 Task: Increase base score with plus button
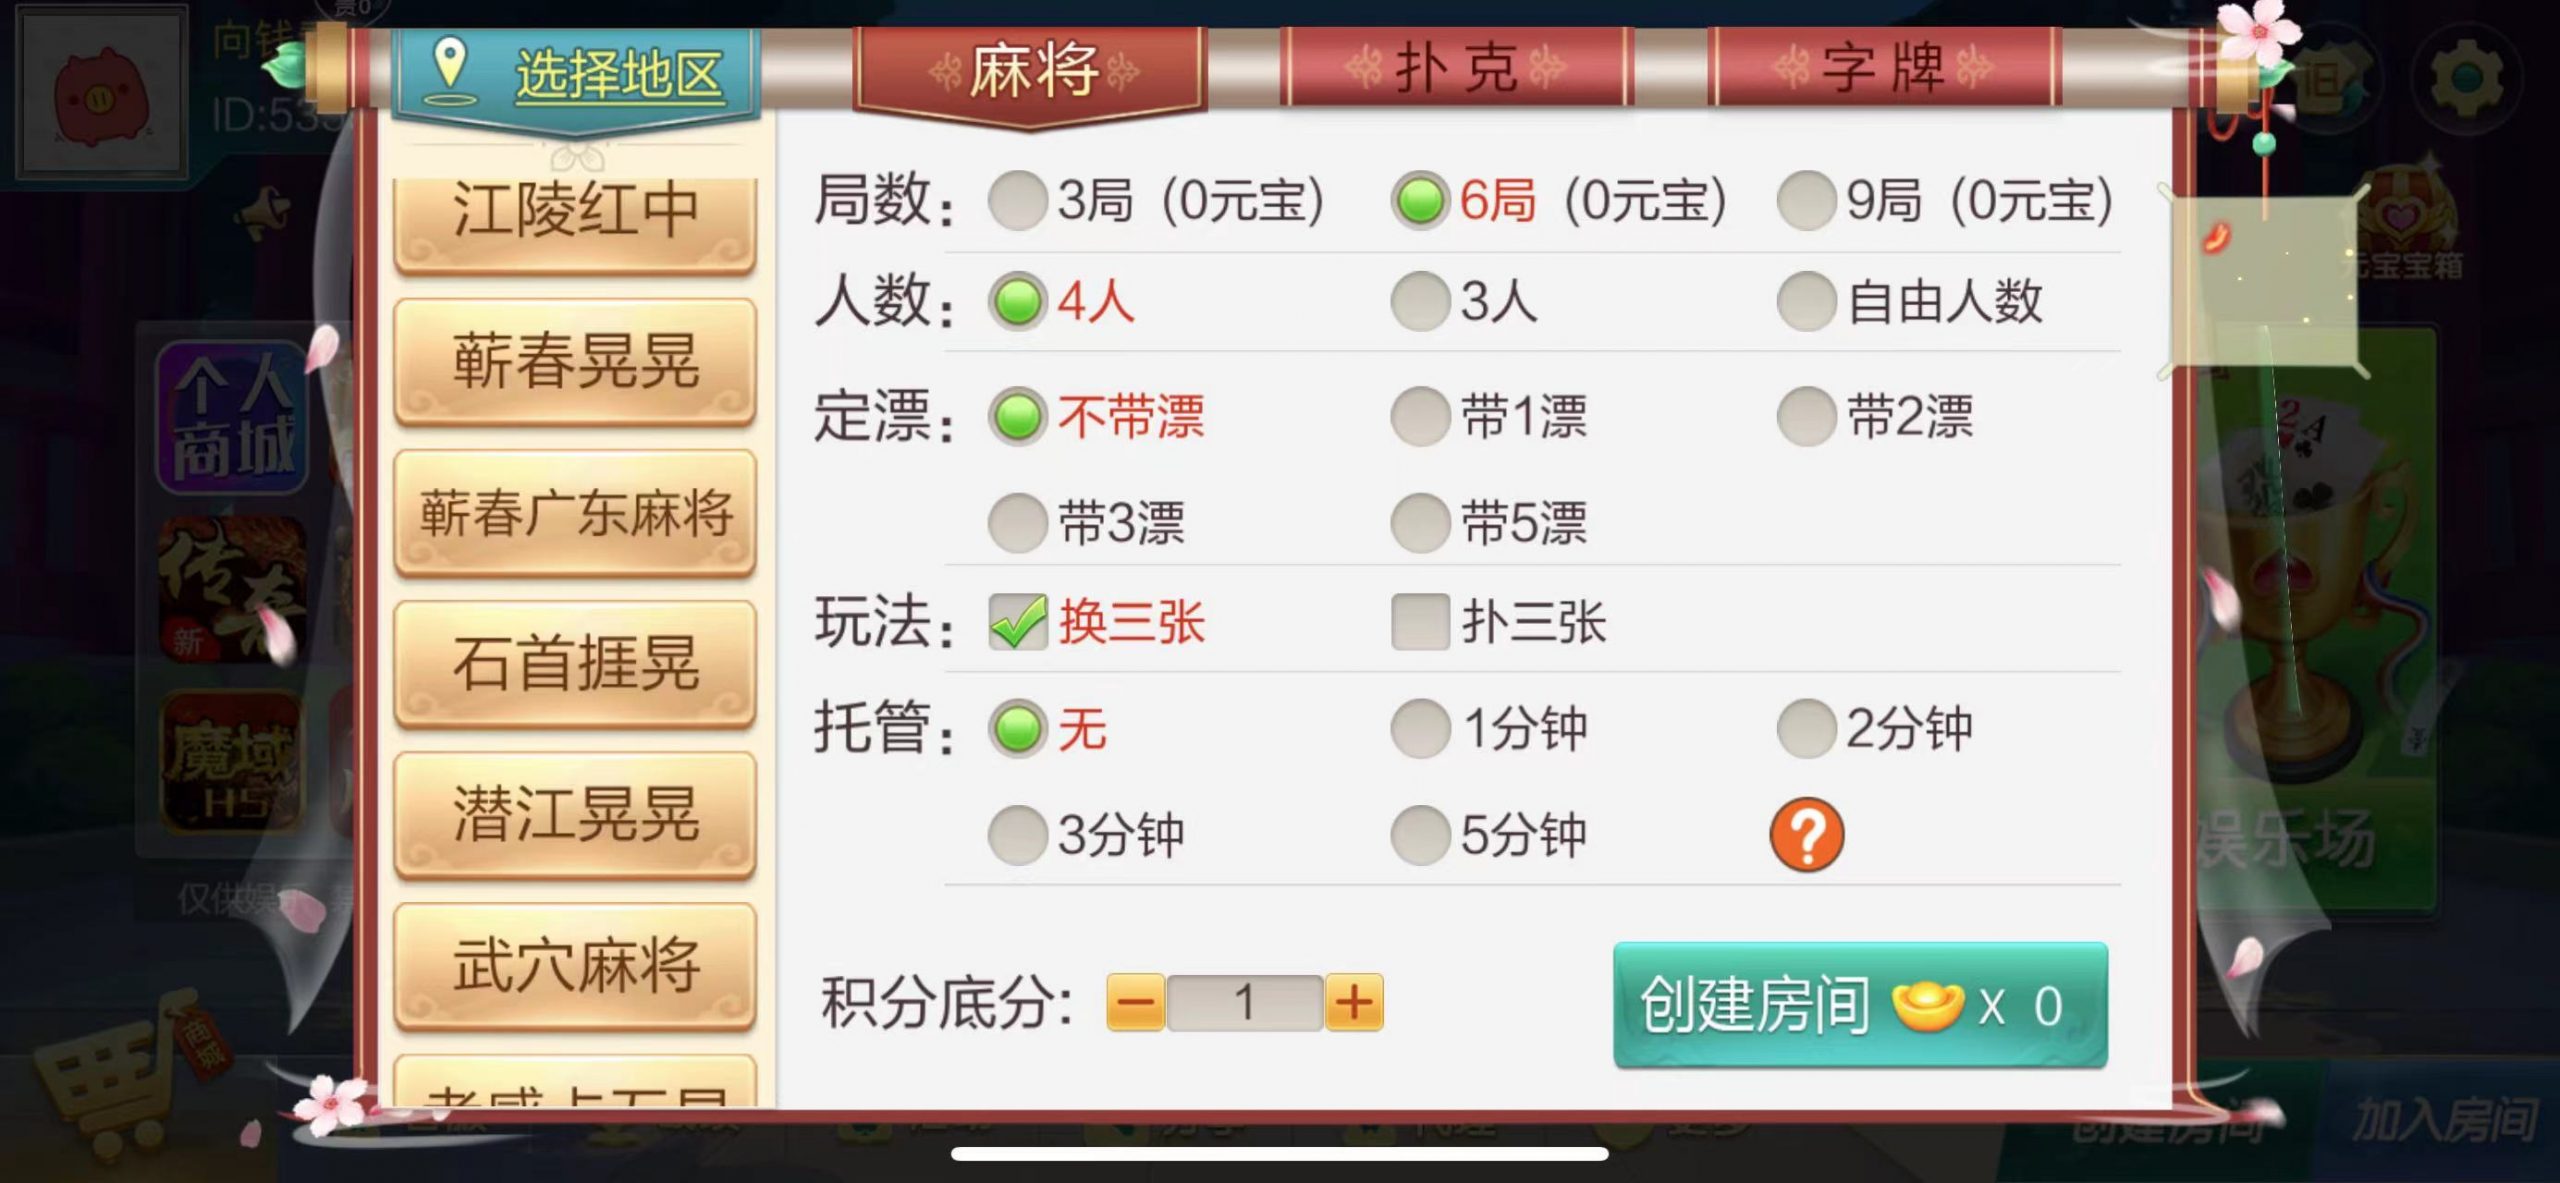1354,1002
